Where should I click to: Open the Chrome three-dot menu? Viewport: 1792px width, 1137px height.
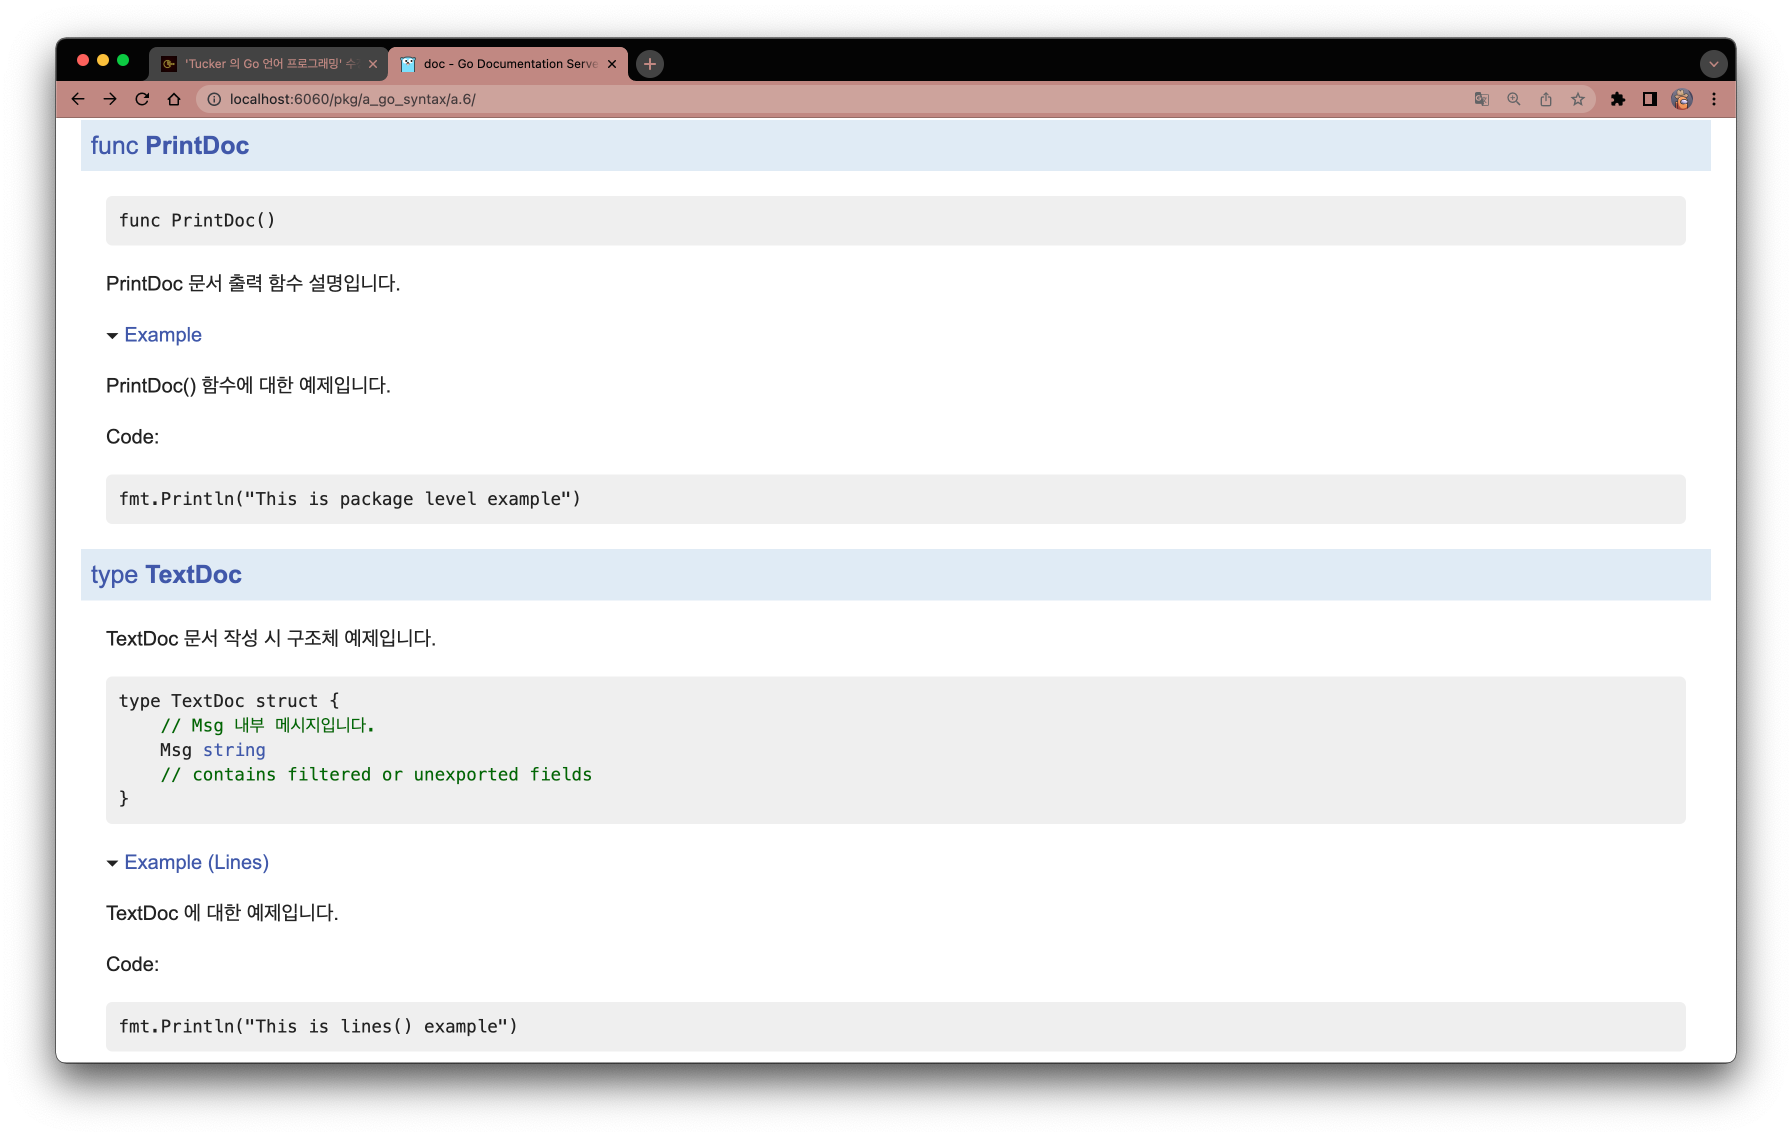point(1714,99)
